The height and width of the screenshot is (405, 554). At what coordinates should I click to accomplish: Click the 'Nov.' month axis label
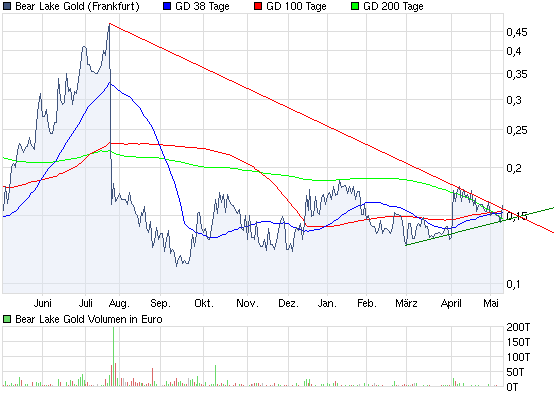[247, 303]
